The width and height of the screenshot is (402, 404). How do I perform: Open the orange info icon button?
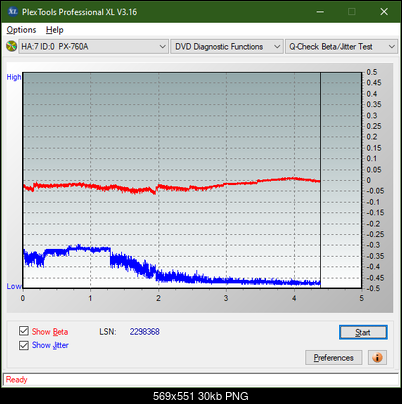pyautogui.click(x=377, y=358)
